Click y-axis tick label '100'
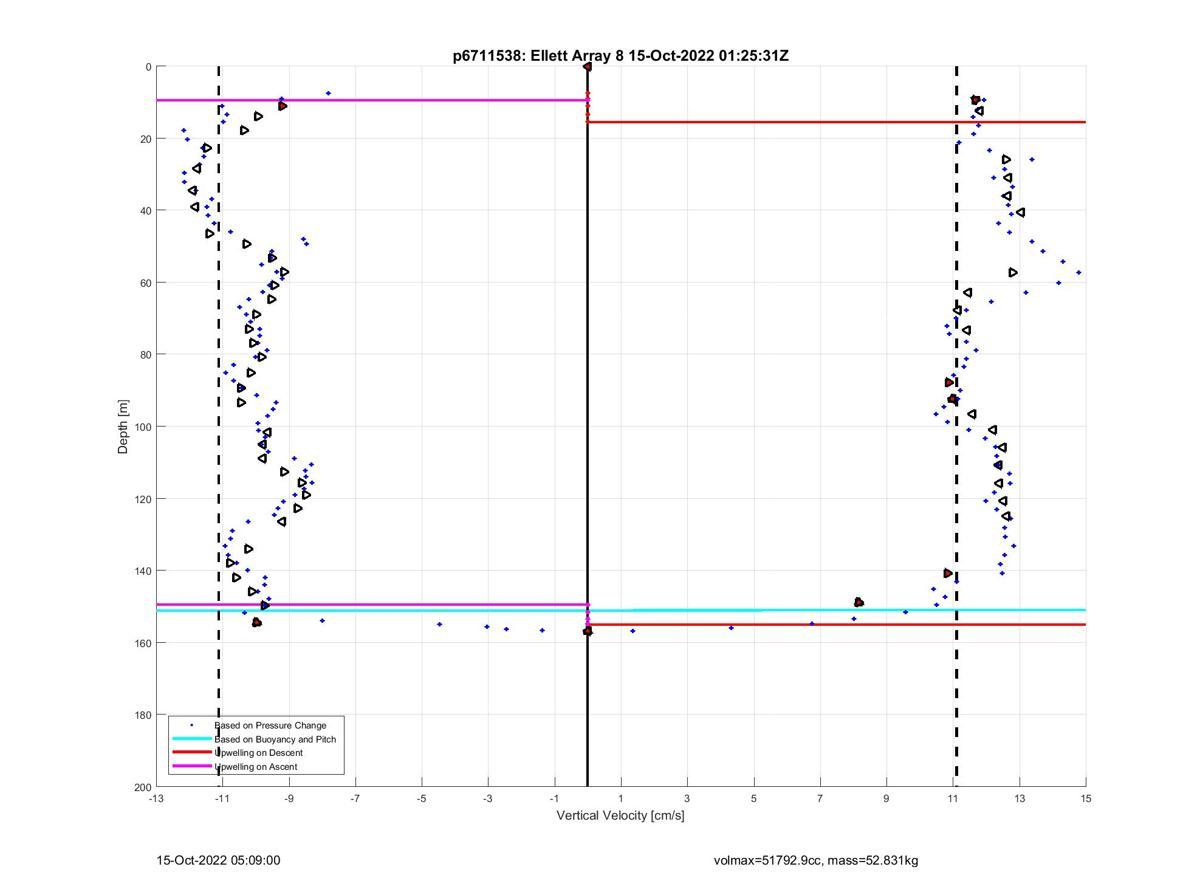 point(143,427)
